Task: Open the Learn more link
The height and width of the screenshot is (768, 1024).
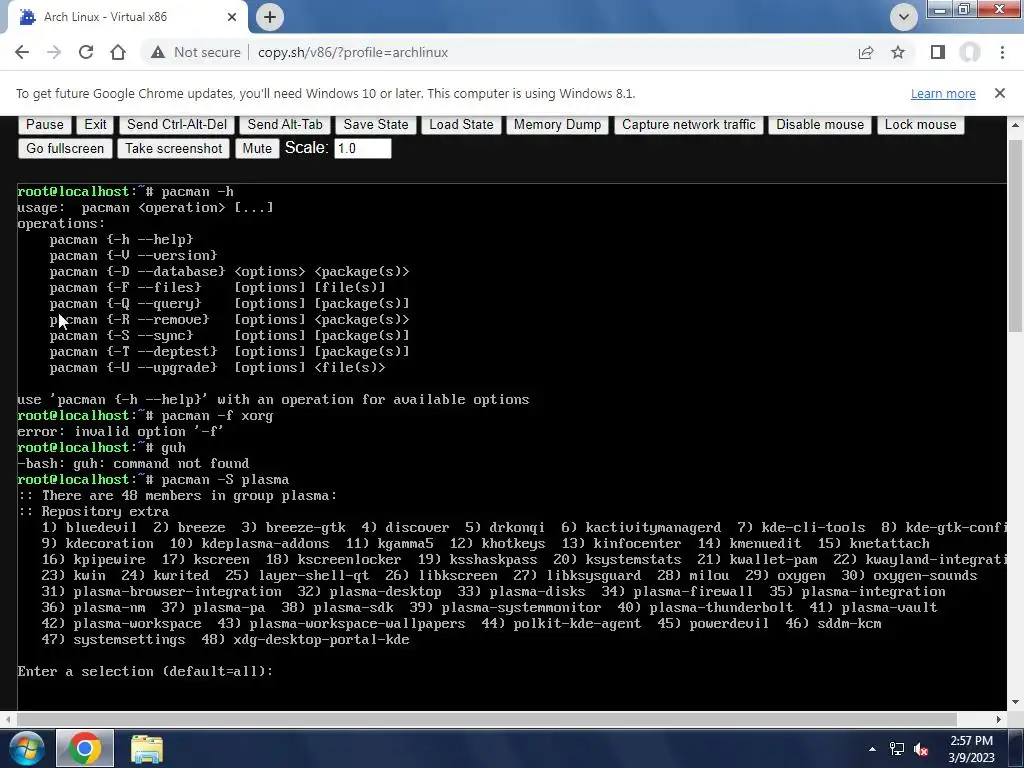Action: [943, 93]
